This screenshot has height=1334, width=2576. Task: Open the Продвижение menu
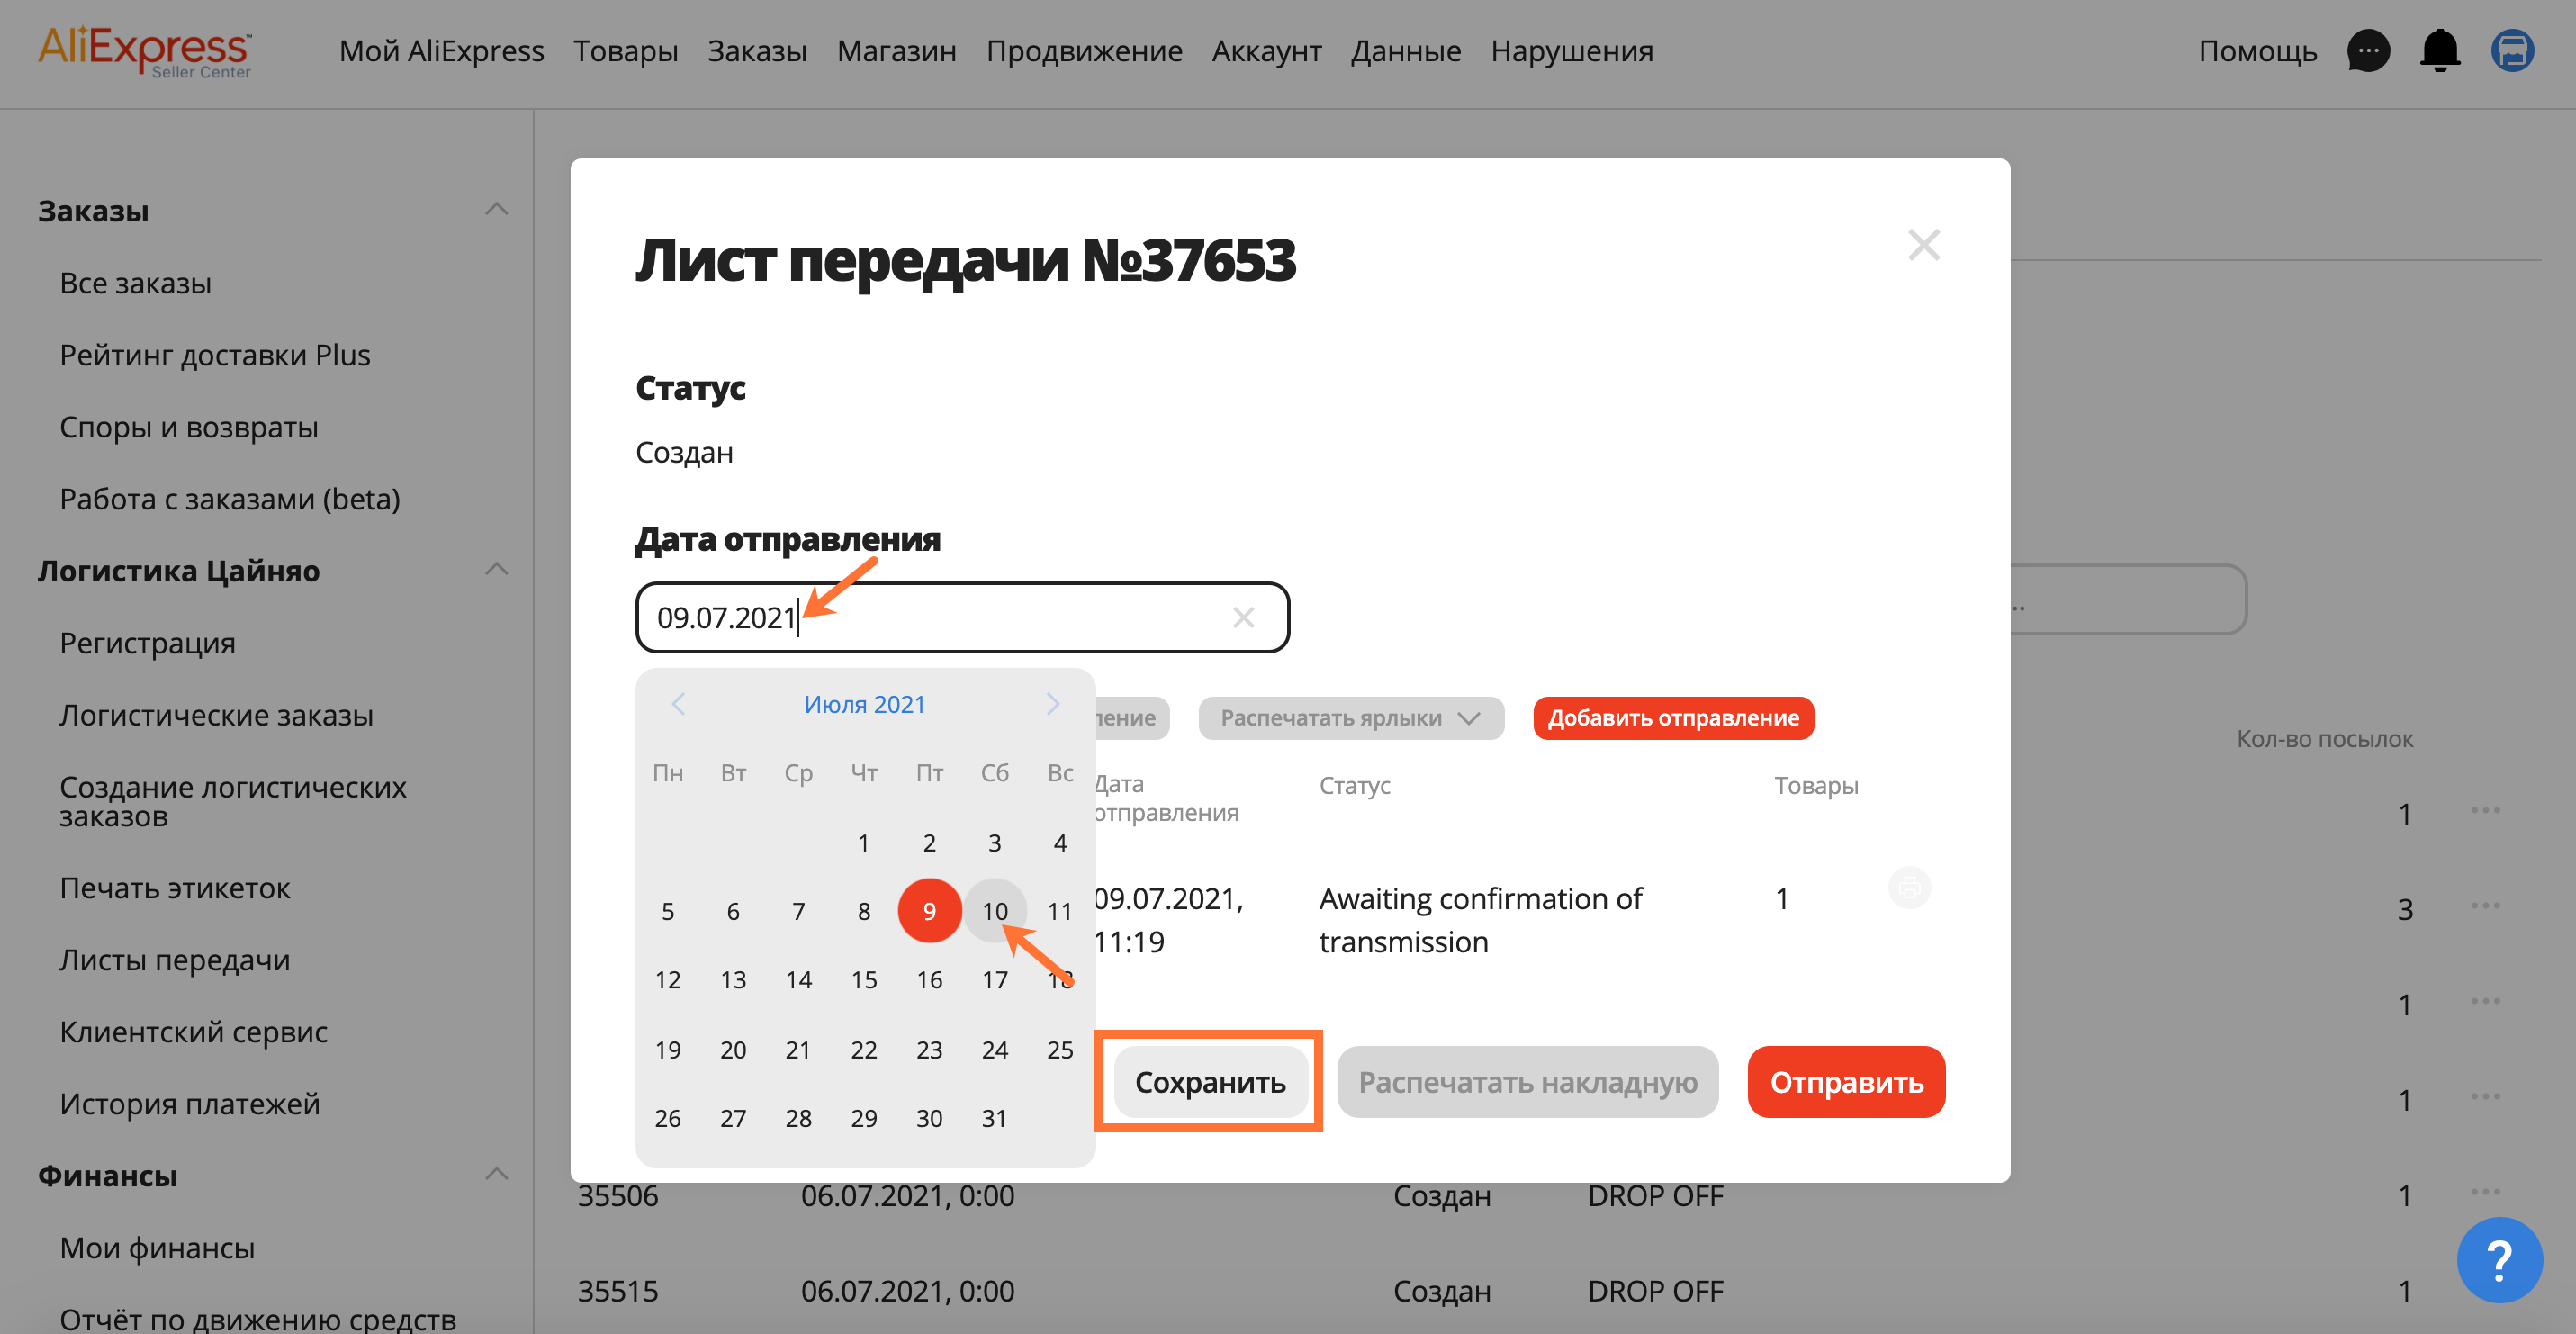pos(1084,51)
